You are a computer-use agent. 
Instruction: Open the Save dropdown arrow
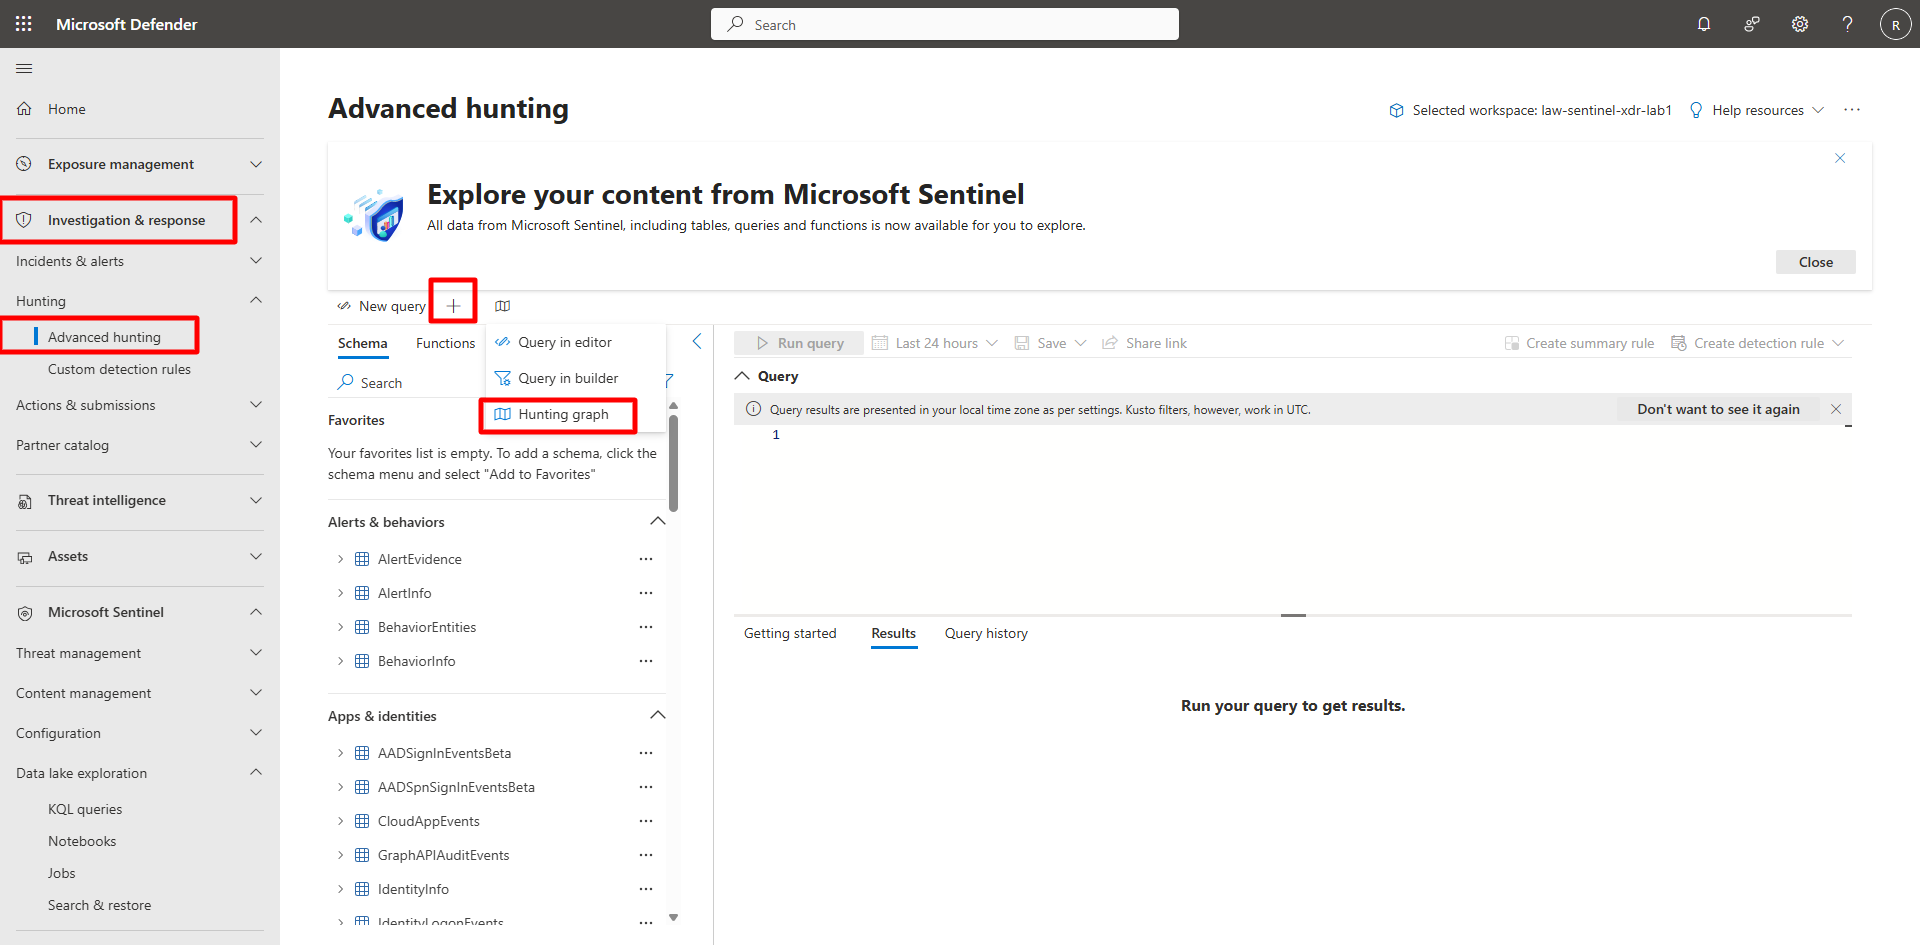1080,343
